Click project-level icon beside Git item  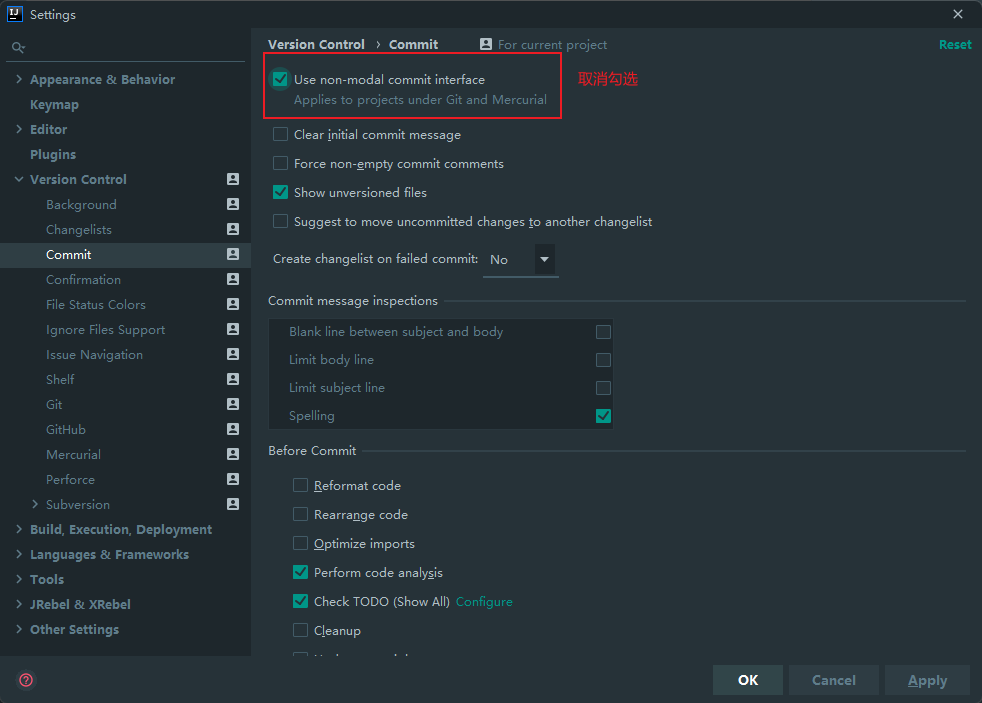[x=233, y=404]
